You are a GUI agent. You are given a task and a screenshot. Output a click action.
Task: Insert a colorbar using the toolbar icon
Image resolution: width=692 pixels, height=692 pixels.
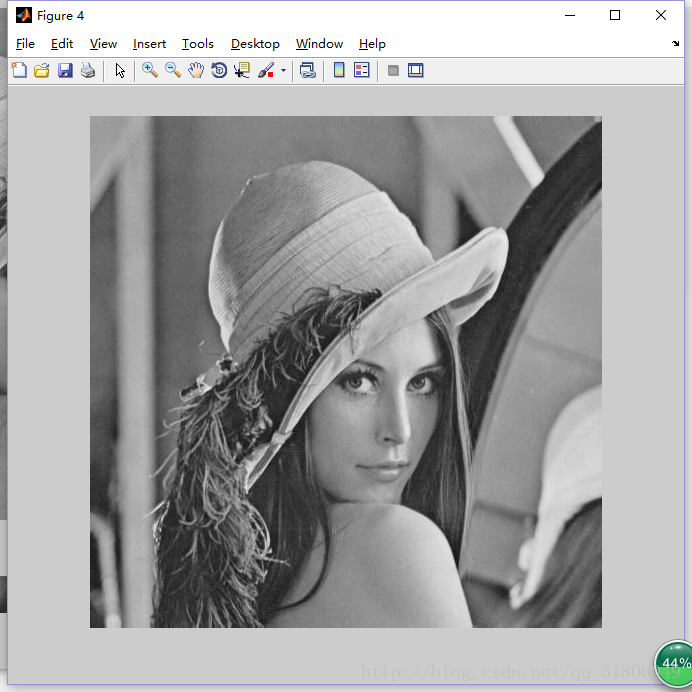tap(339, 70)
